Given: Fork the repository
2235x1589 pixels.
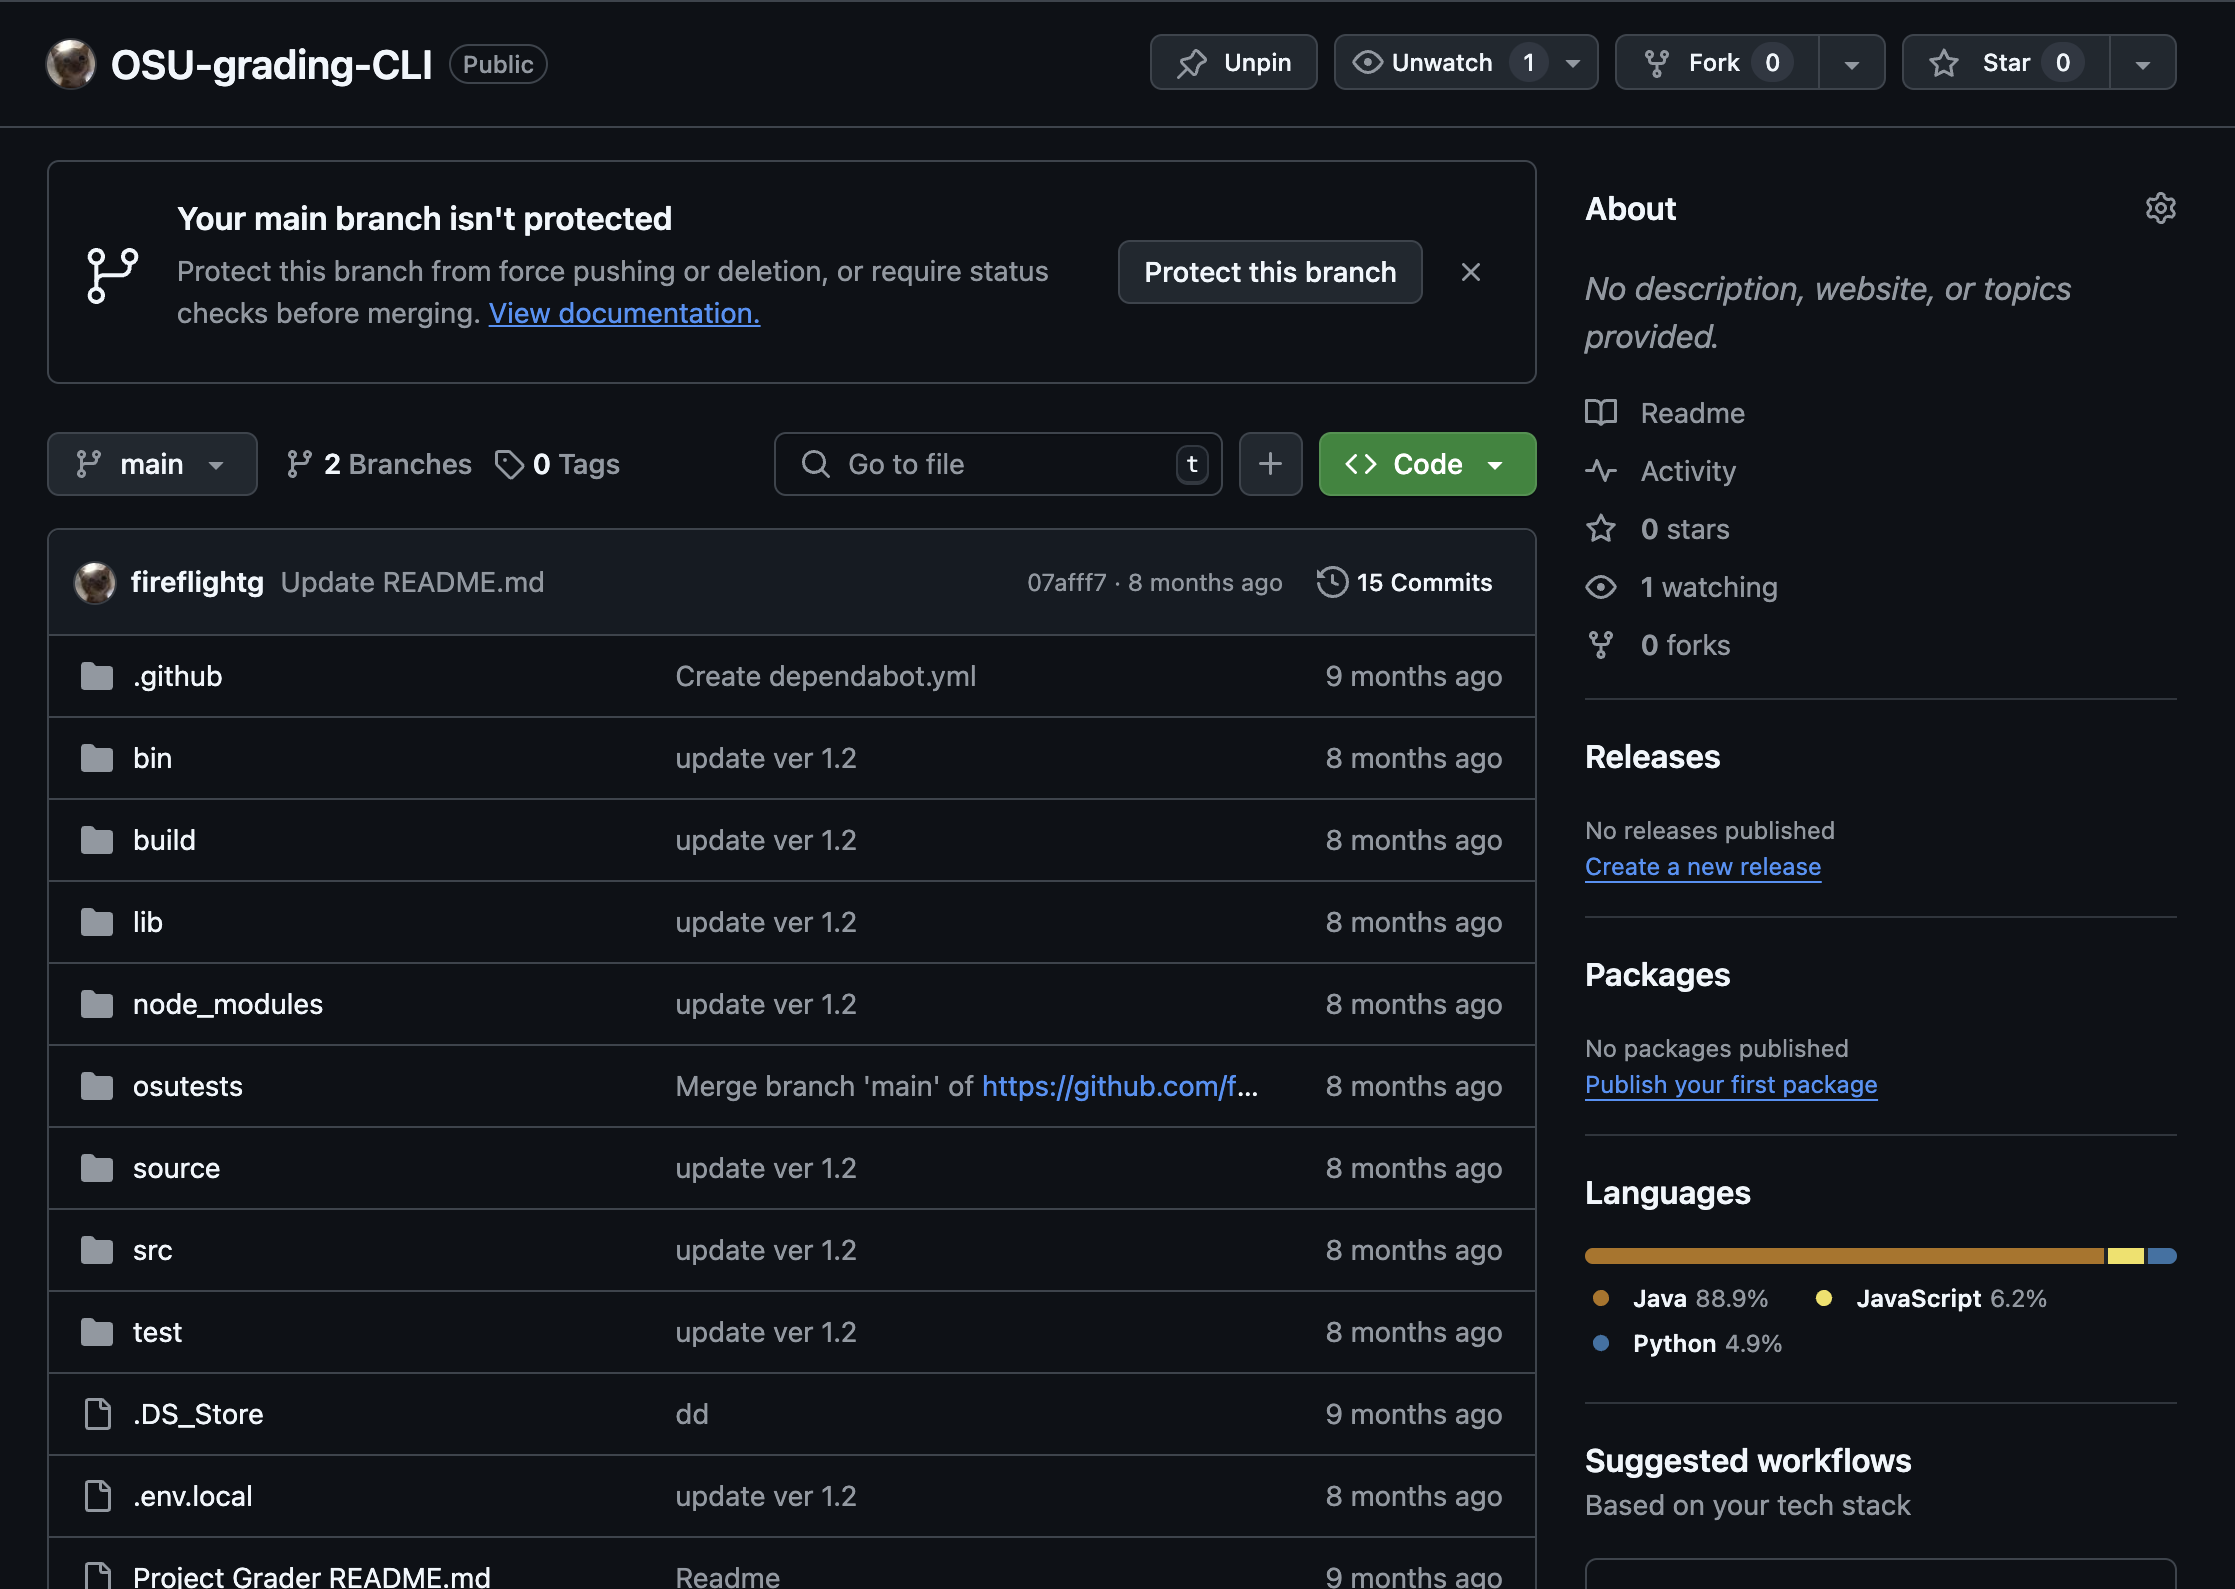Looking at the screenshot, I should [x=1717, y=63].
